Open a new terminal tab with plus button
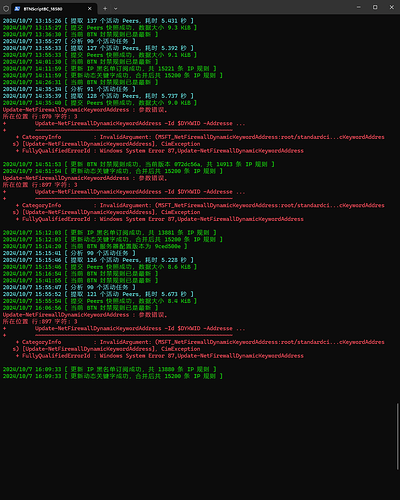 click(x=105, y=8)
